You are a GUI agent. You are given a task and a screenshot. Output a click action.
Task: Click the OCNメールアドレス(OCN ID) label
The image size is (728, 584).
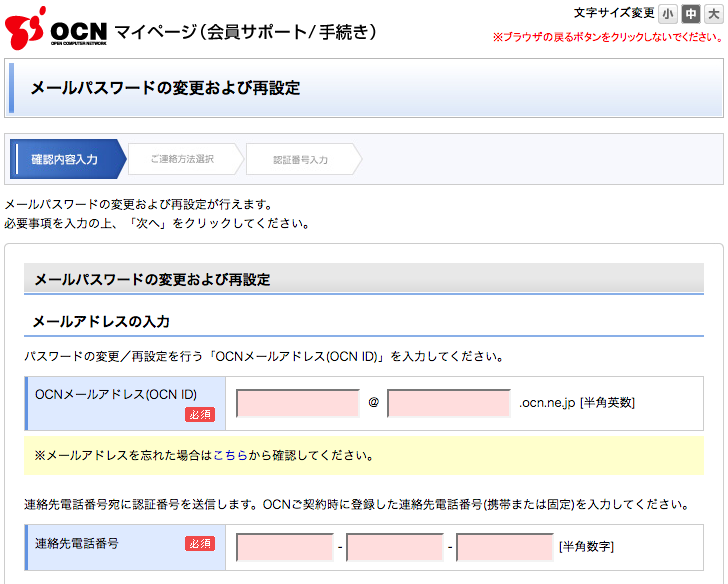pyautogui.click(x=116, y=395)
